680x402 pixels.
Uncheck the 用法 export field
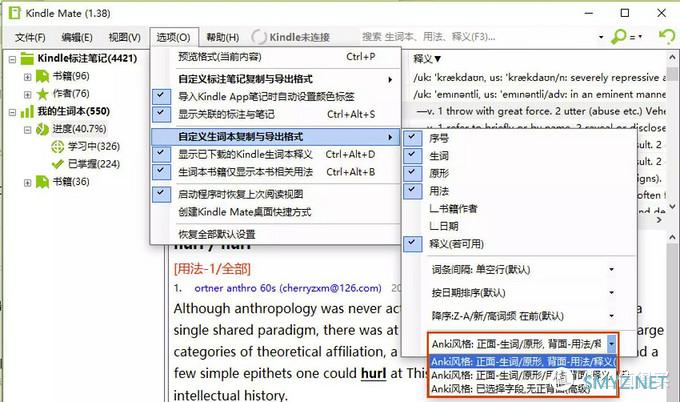412,191
